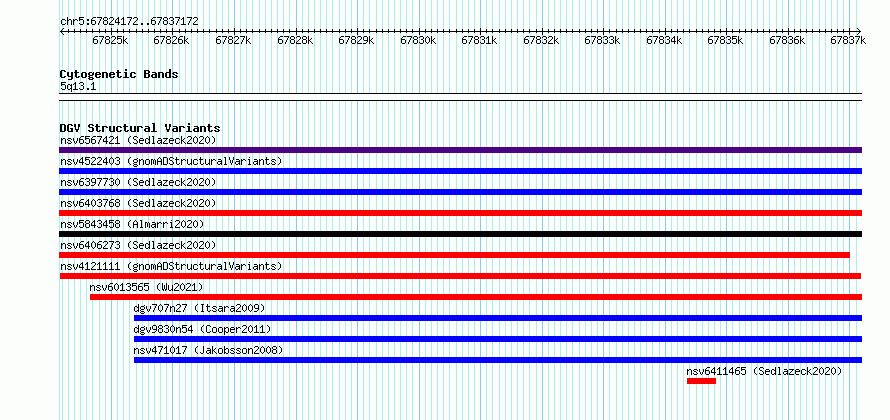Select the blue bar under dgv9830n54
This screenshot has width=890, height=420.
coord(498,339)
